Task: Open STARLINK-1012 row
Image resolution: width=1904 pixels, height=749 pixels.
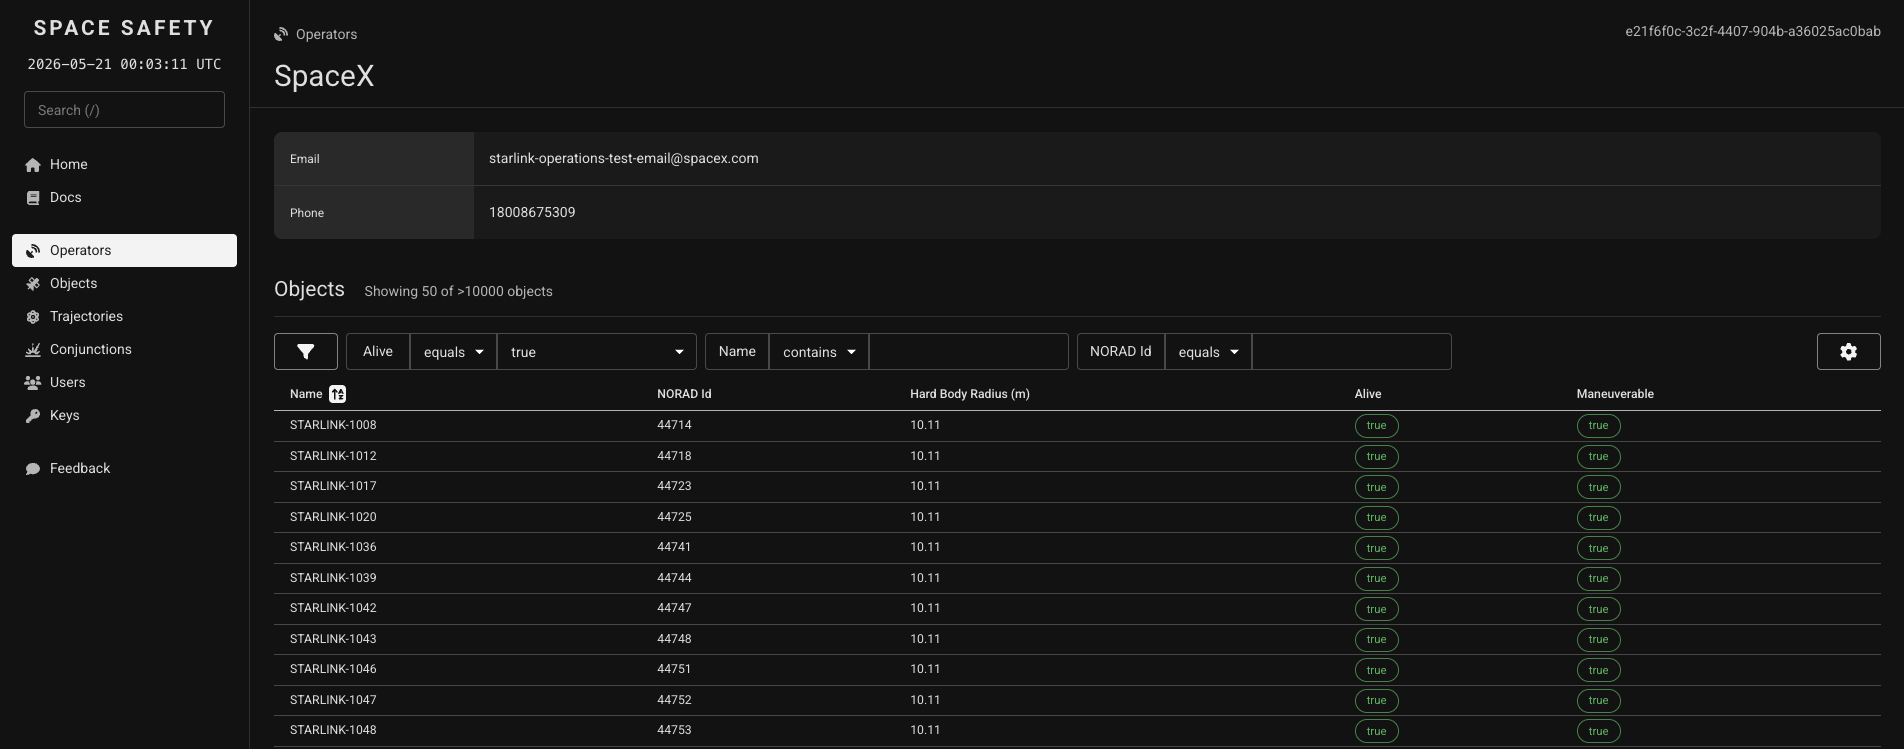Action: coord(1077,456)
